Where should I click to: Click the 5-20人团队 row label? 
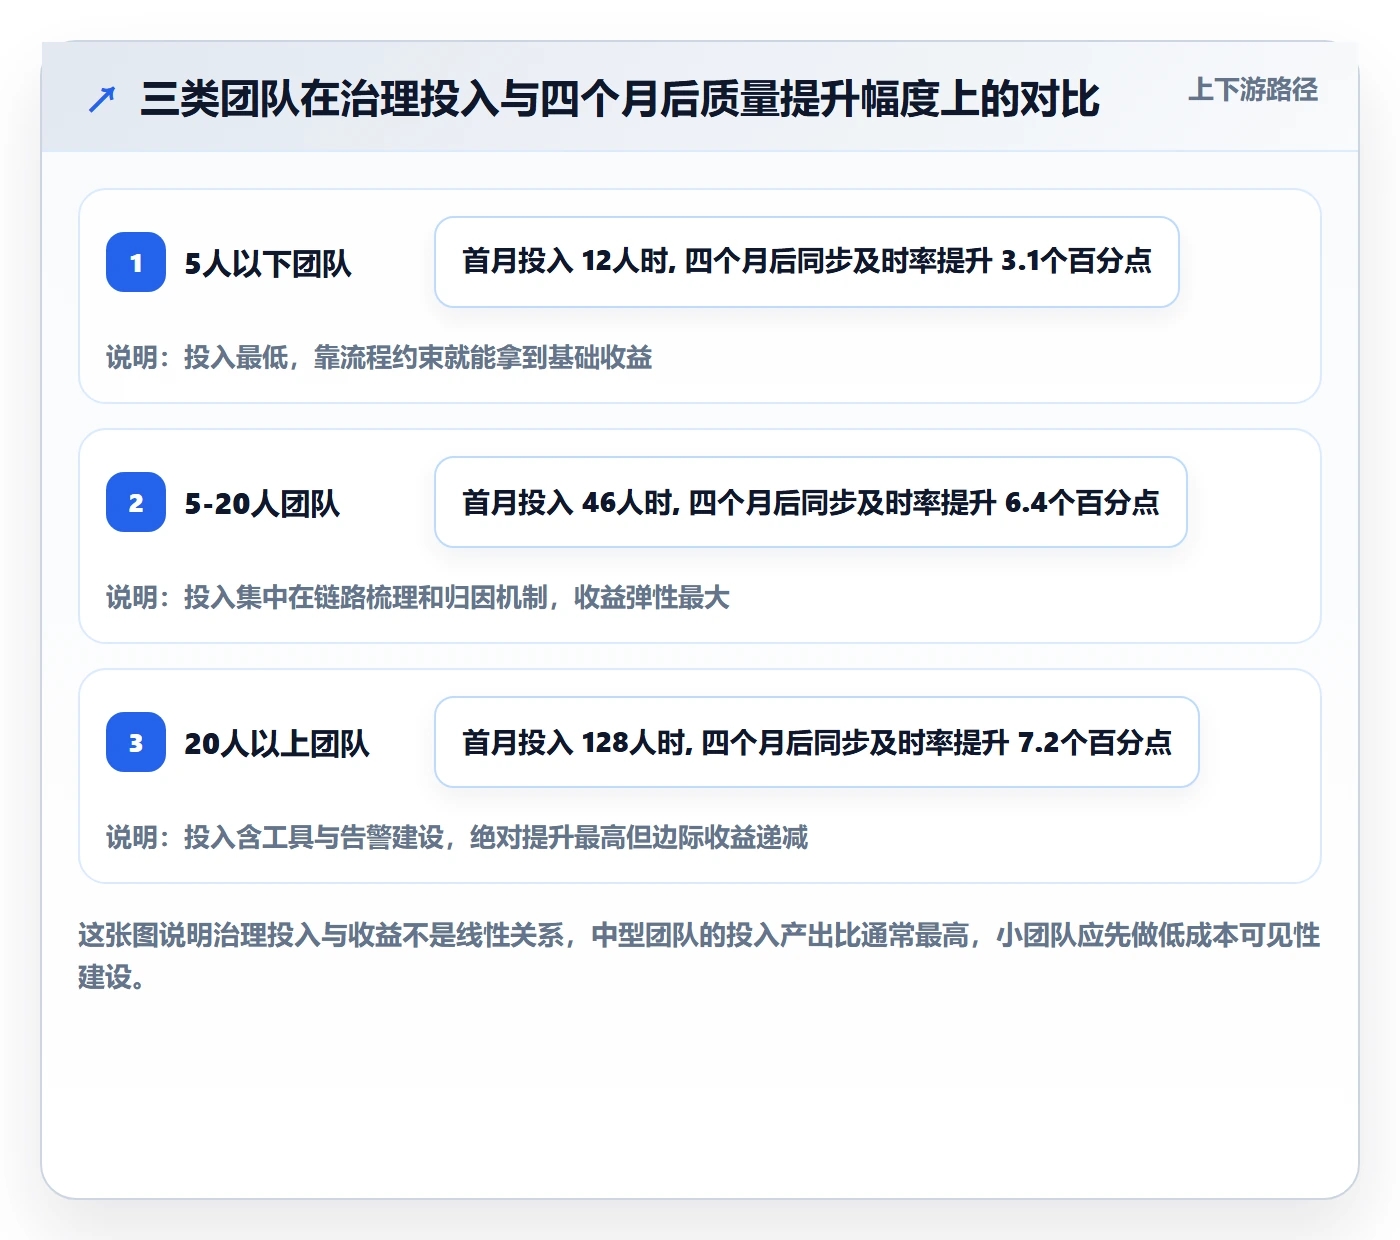point(262,503)
